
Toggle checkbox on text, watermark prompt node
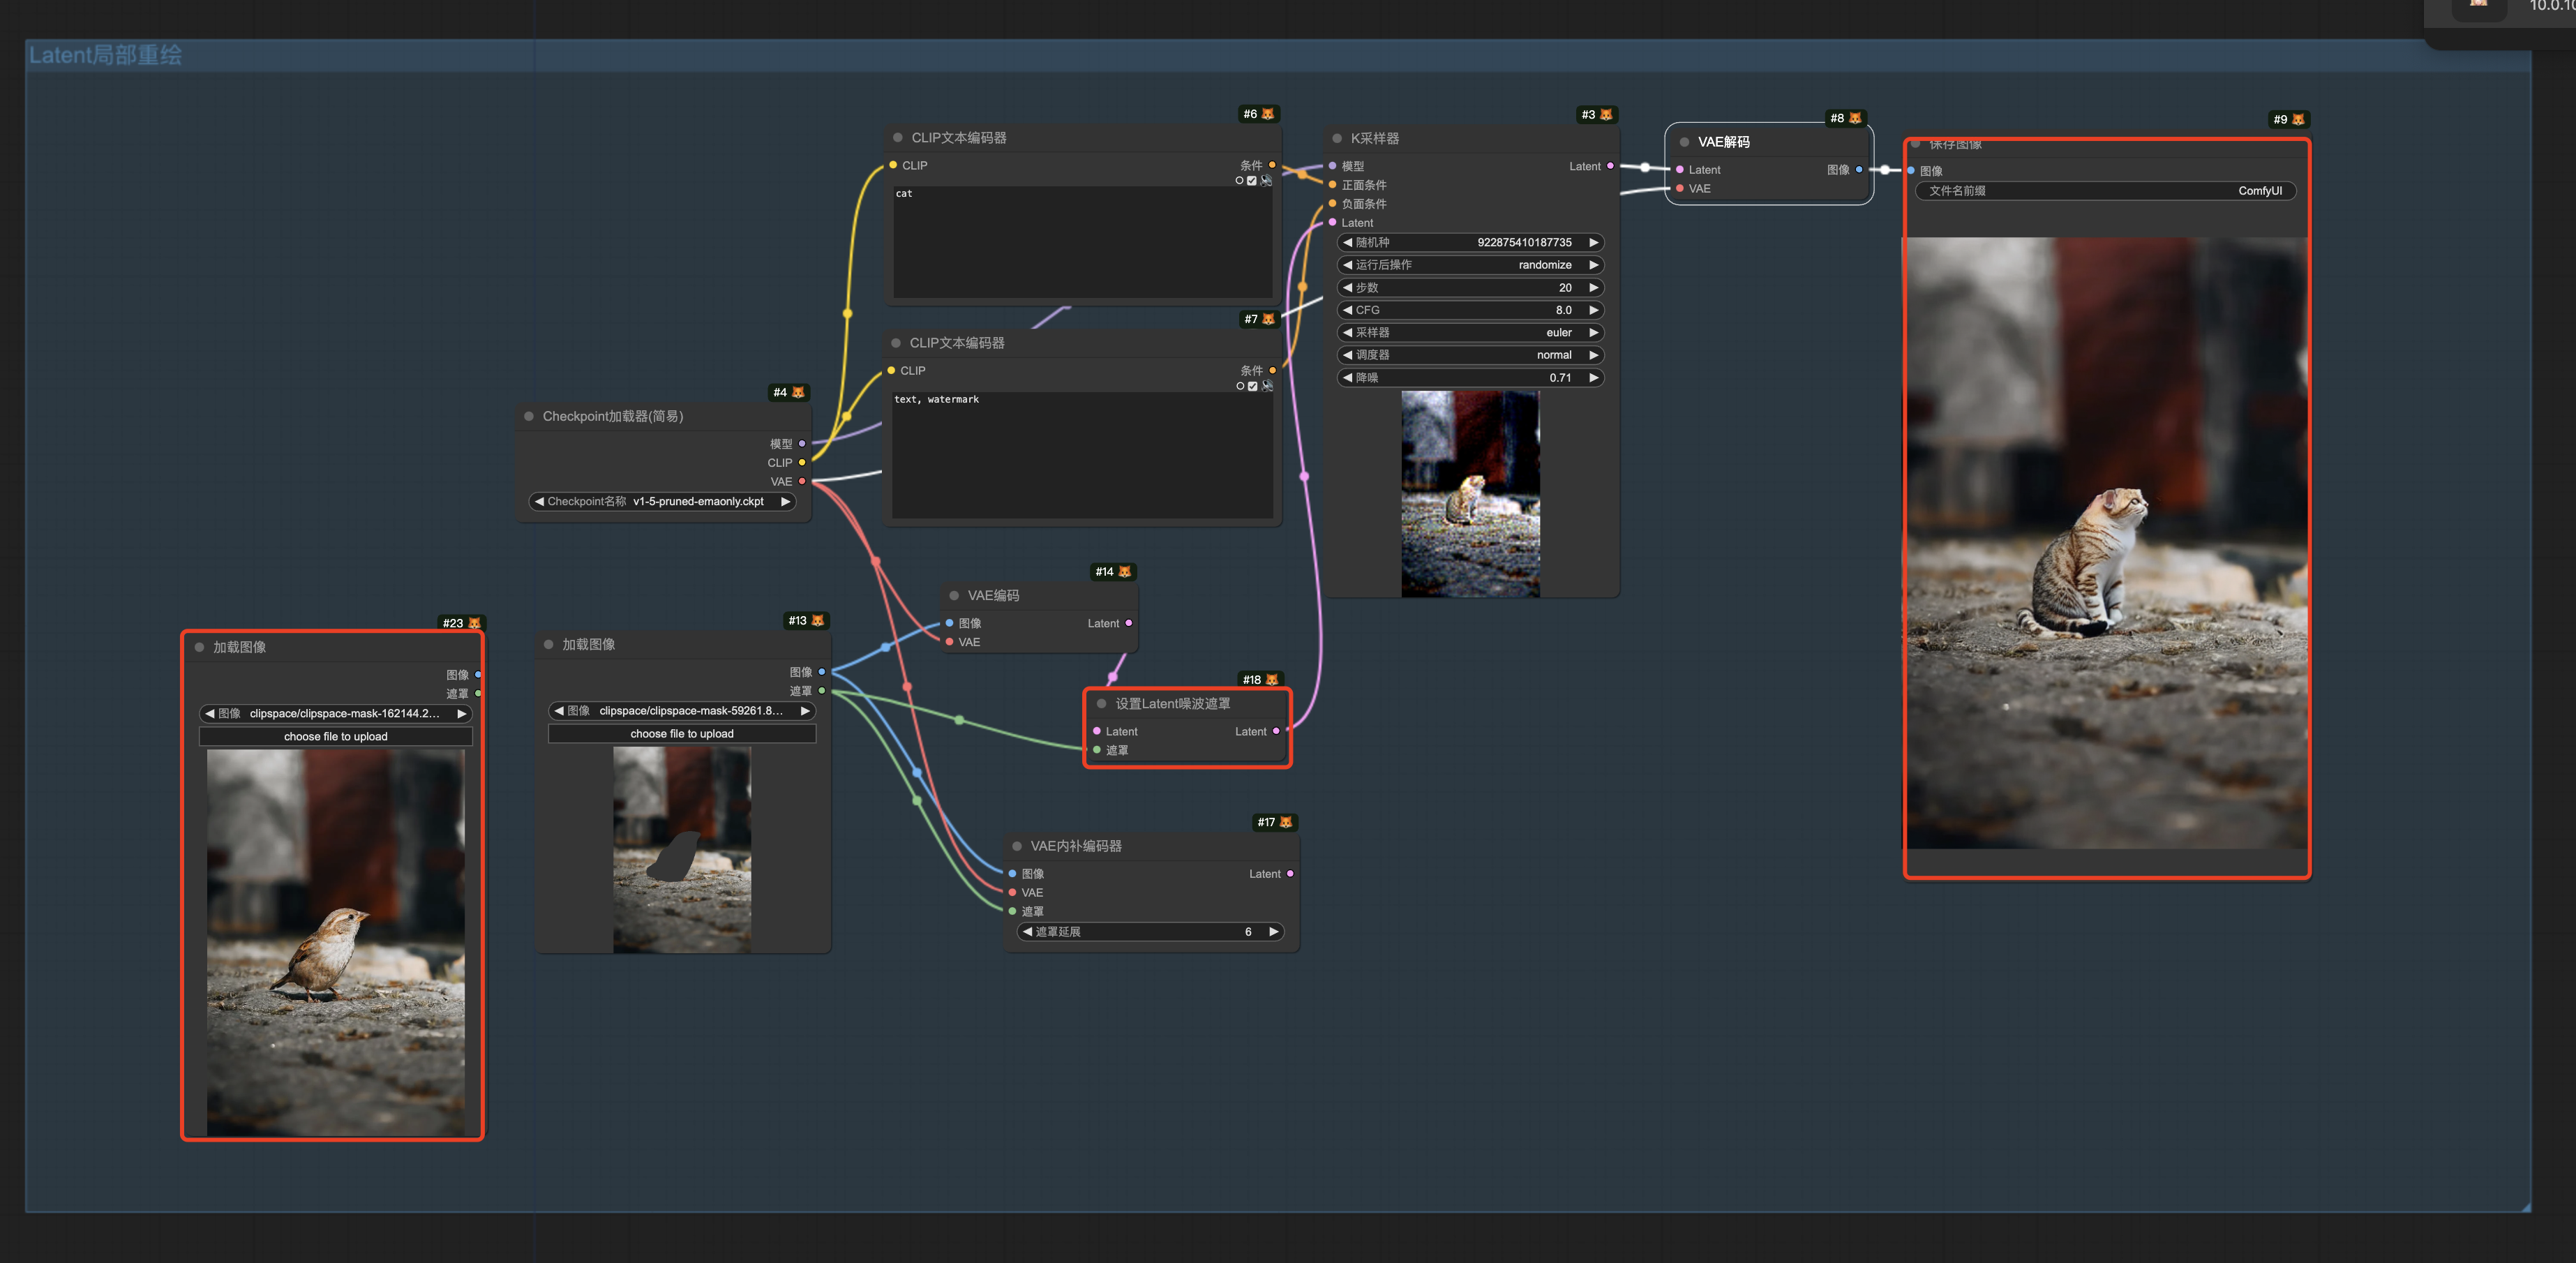click(x=1253, y=386)
